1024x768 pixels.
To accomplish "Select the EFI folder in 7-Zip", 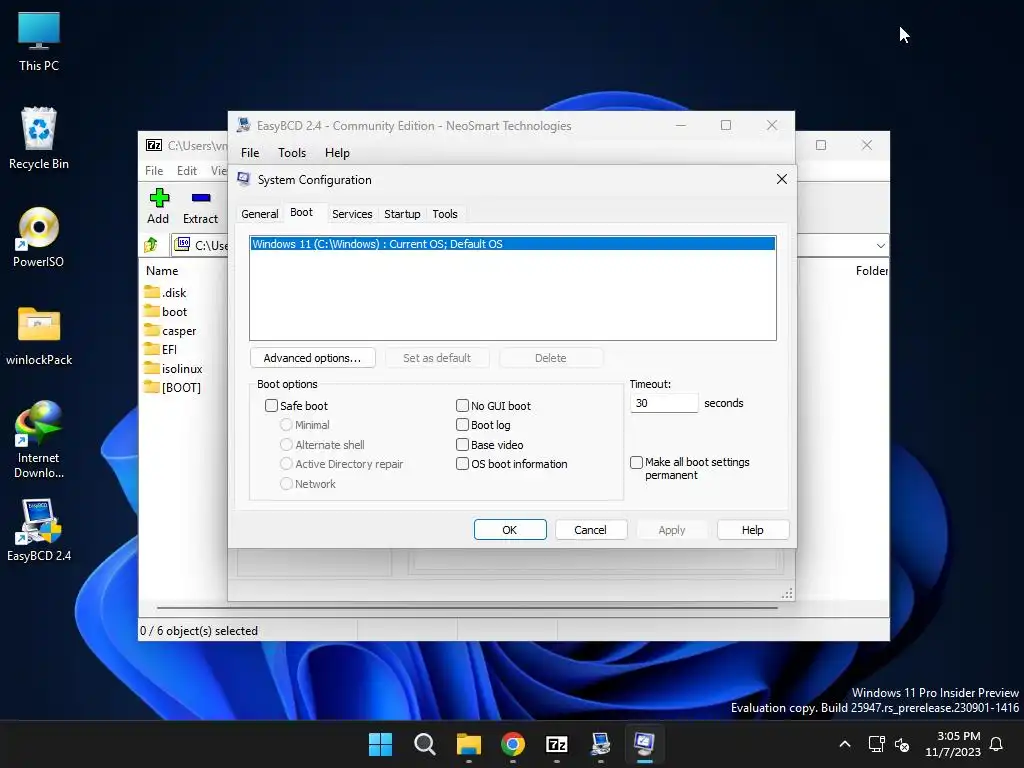I will click(x=161, y=349).
